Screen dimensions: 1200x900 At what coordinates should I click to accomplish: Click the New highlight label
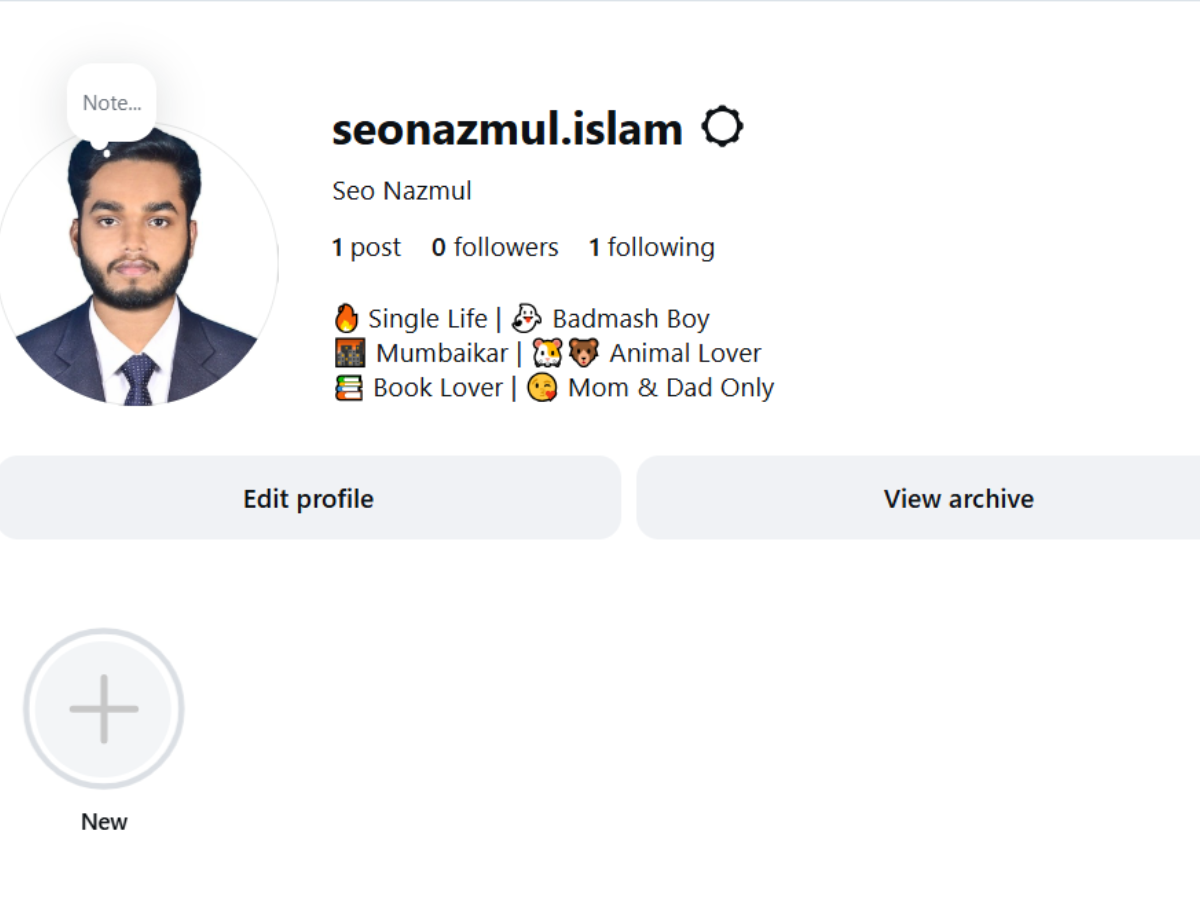[103, 821]
